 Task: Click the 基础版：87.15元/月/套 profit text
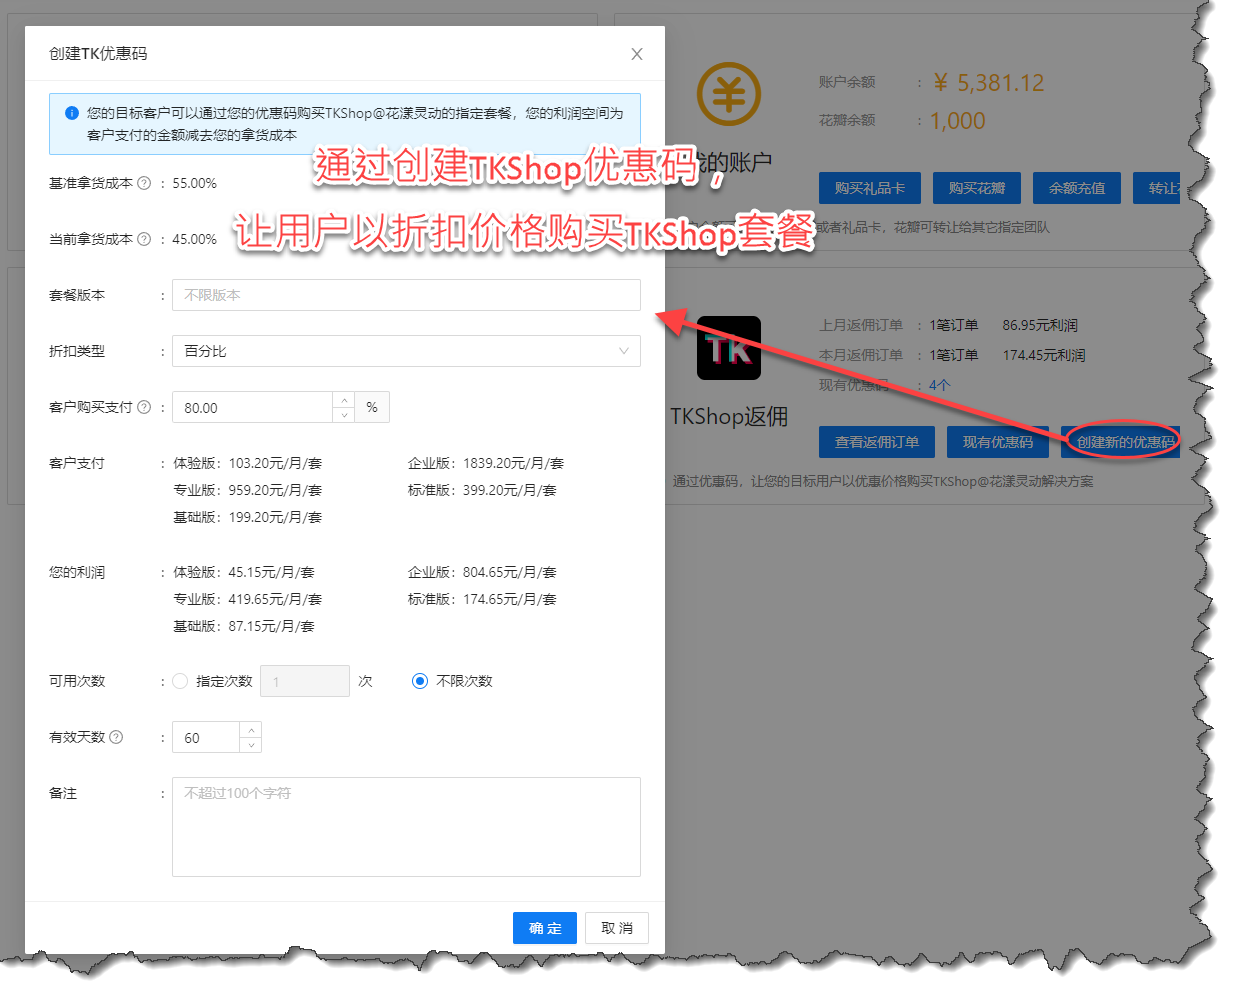click(244, 626)
